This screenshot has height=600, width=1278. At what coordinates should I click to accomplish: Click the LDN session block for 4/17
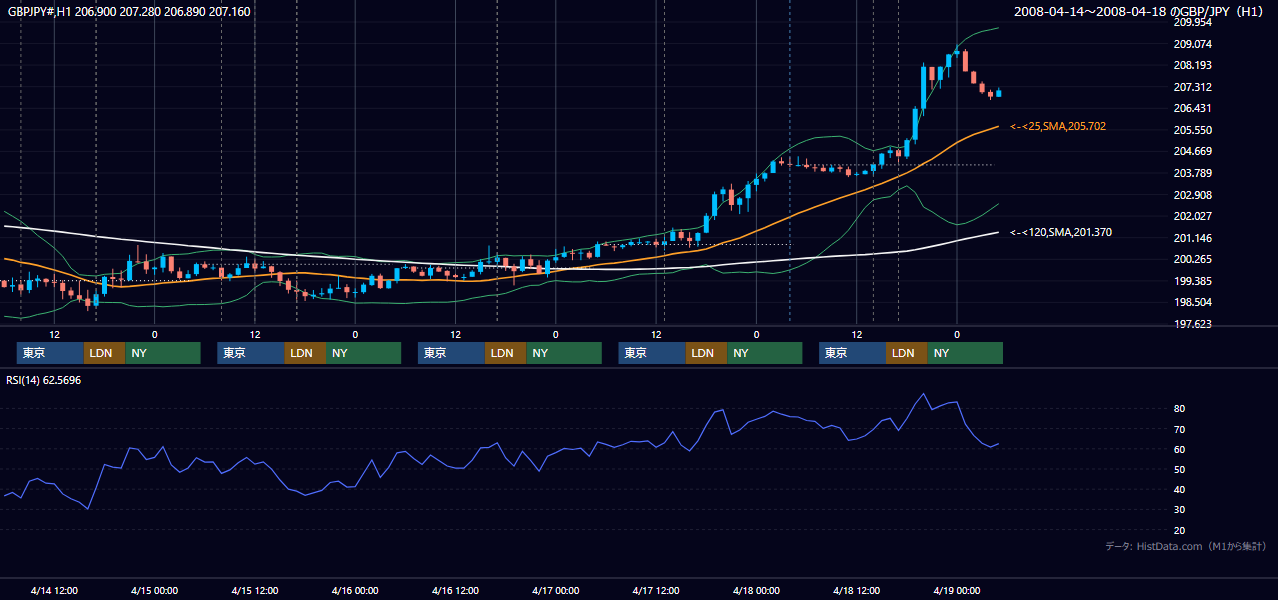[706, 353]
